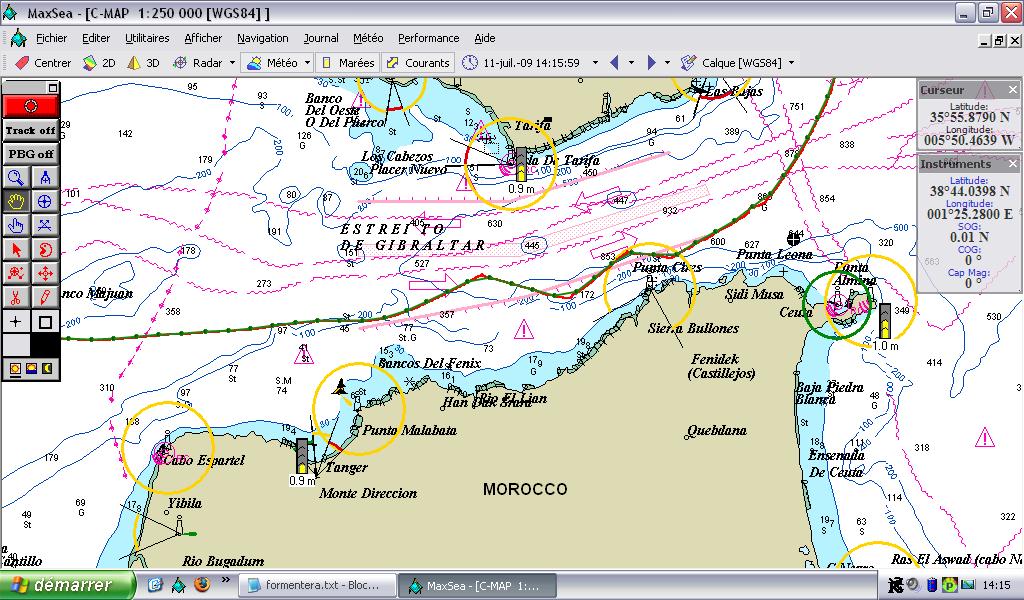Open the Utilitaires menu
This screenshot has height=600, width=1024.
coord(147,38)
